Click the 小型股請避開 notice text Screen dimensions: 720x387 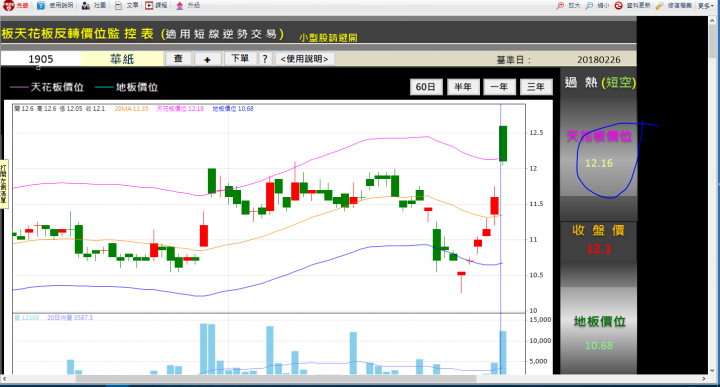tap(328, 38)
